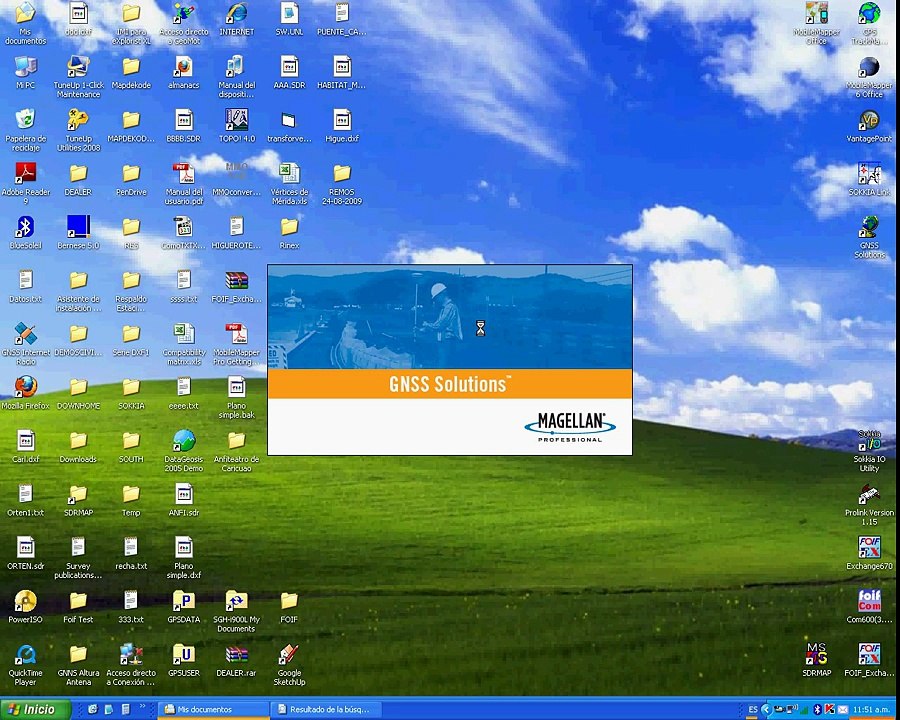This screenshot has height=720, width=900.
Task: Switch to Mis documentos taskbar window
Action: pyautogui.click(x=213, y=710)
